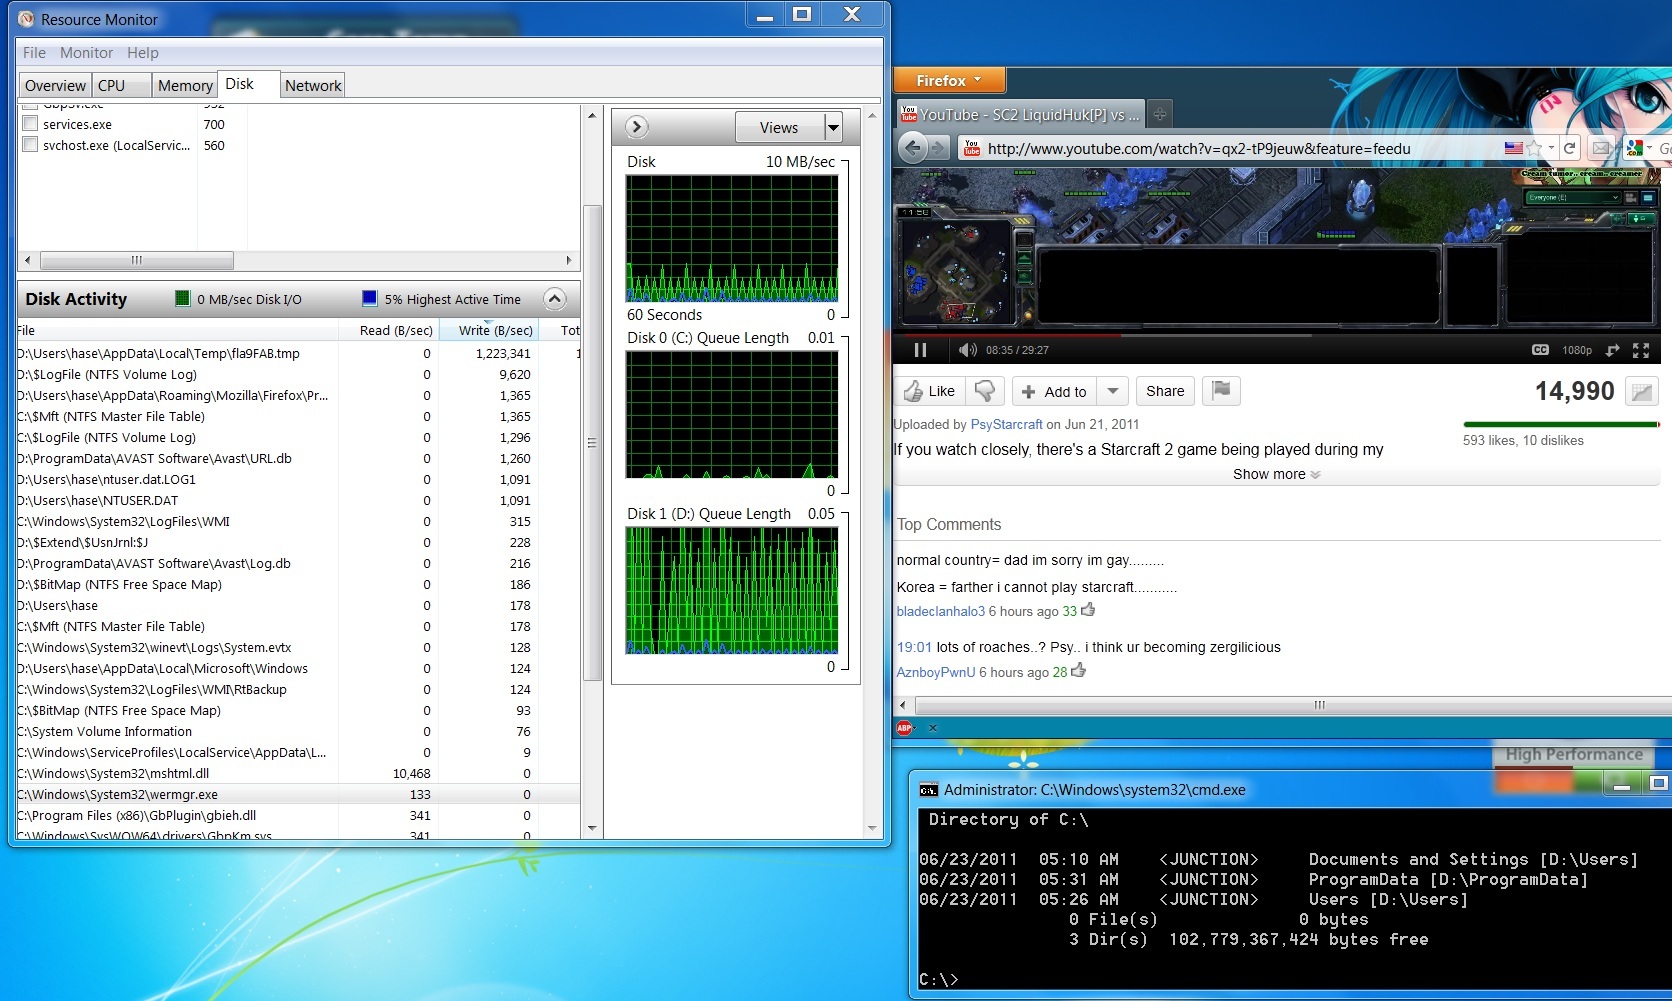Check the svchost.exe (LocalServic... checkbox
This screenshot has width=1672, height=1001.
[x=30, y=145]
